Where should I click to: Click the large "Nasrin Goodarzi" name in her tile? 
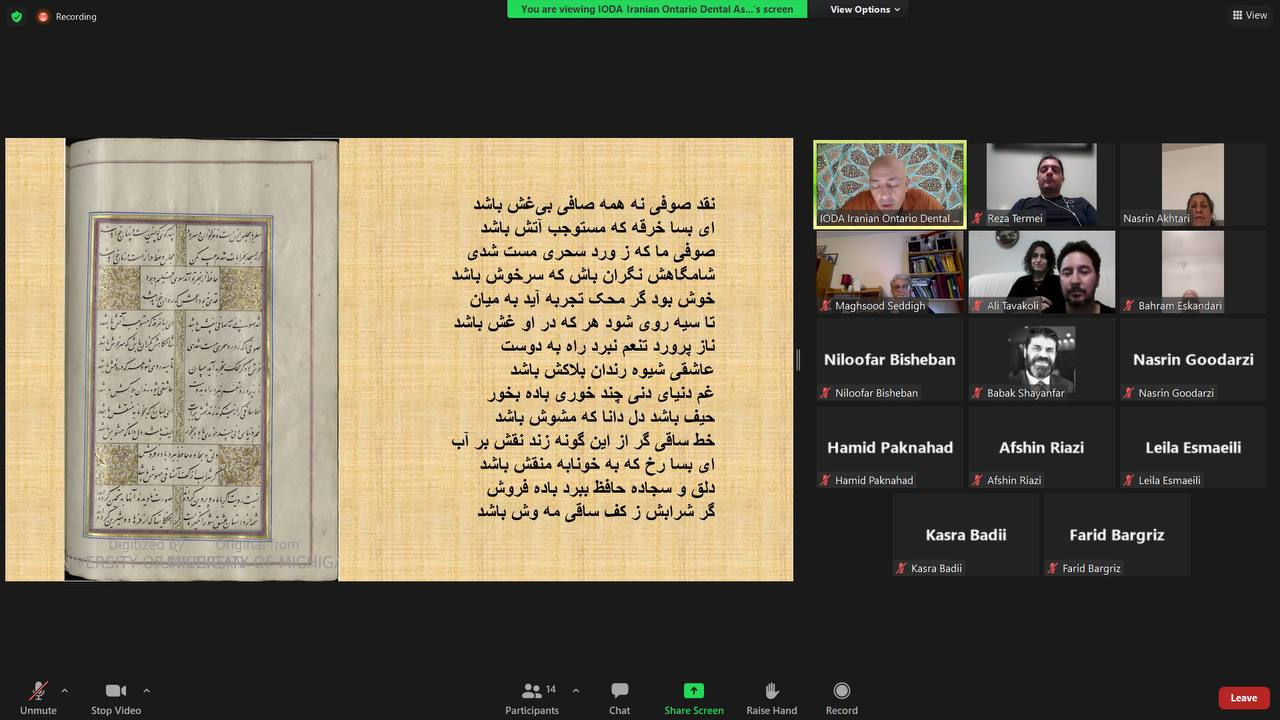[x=1193, y=359]
